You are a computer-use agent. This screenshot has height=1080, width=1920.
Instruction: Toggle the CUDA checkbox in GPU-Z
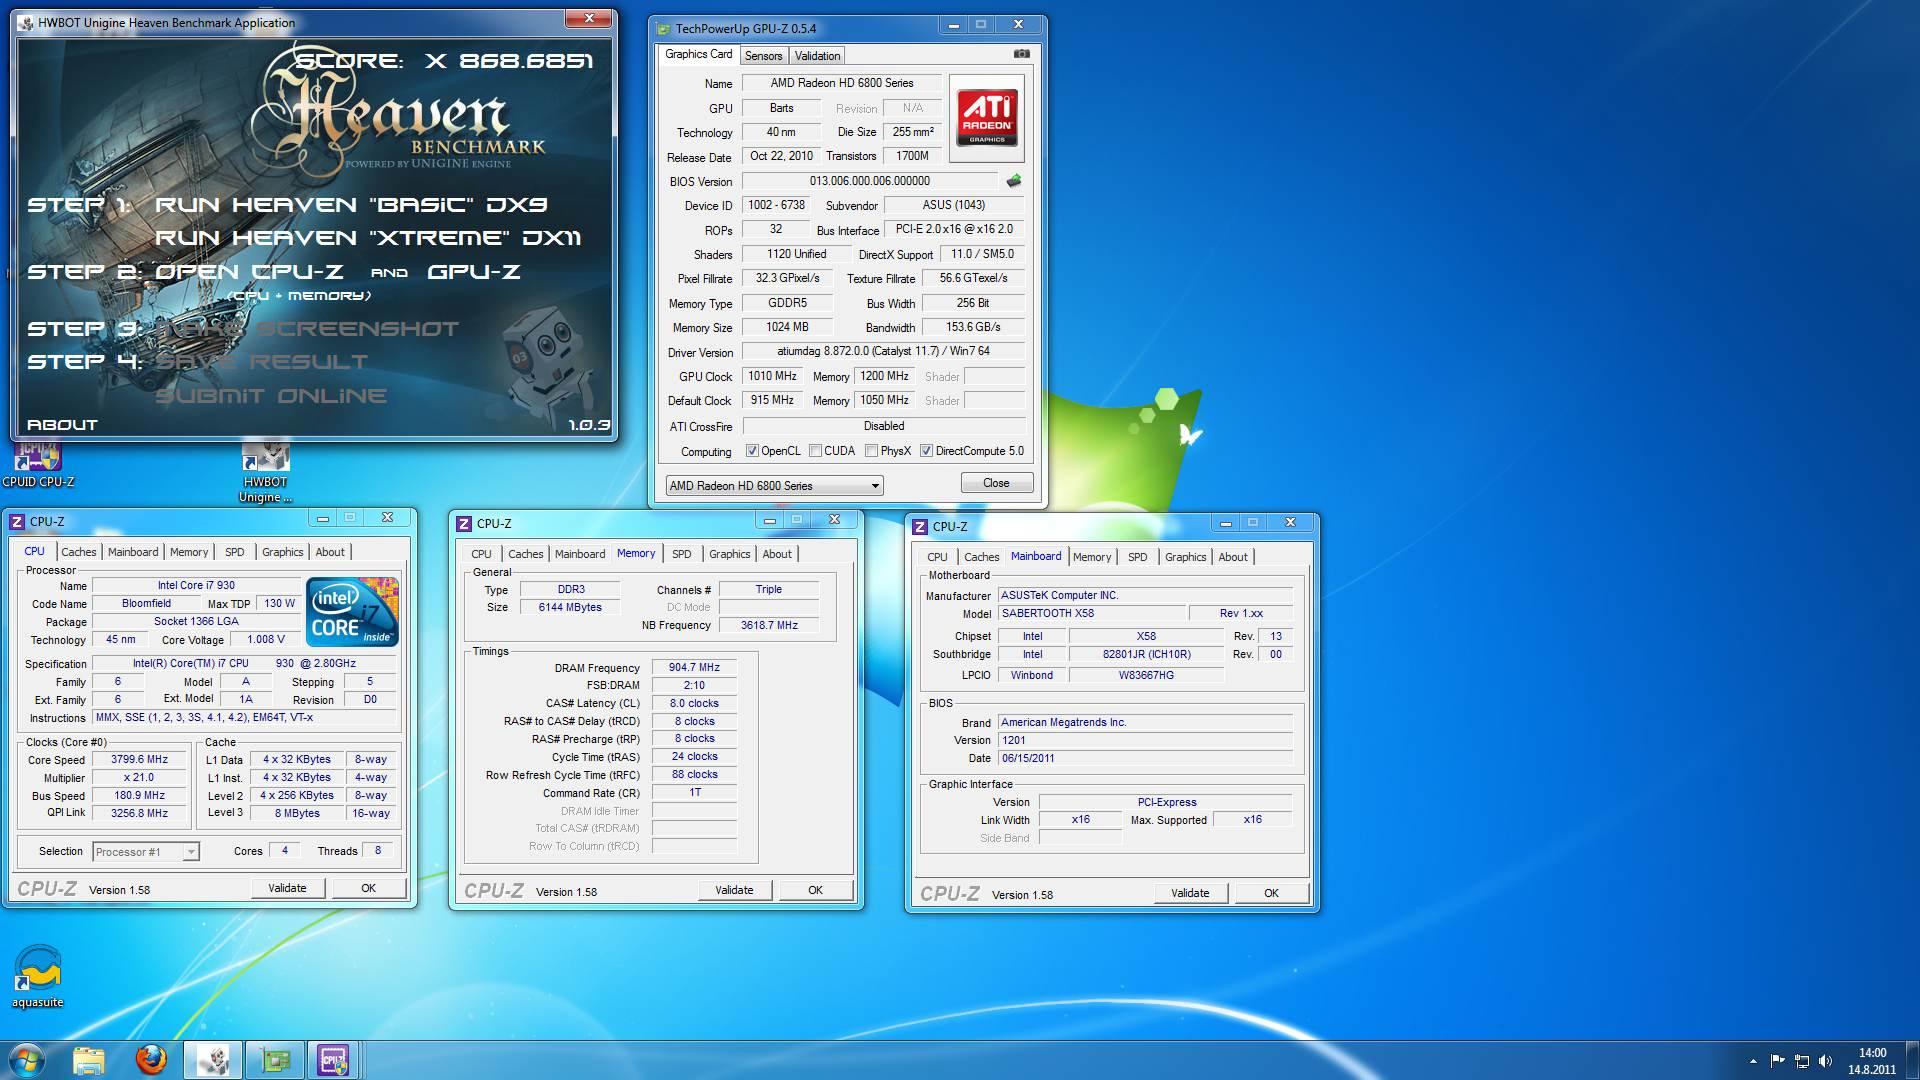(815, 451)
